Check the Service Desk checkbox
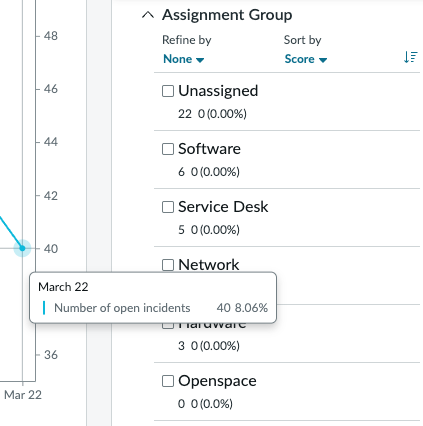 pyautogui.click(x=168, y=207)
